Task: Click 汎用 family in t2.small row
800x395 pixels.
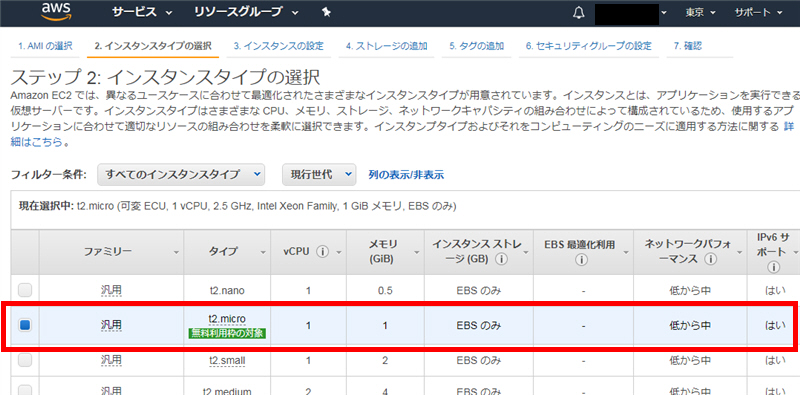Action: coord(111,360)
